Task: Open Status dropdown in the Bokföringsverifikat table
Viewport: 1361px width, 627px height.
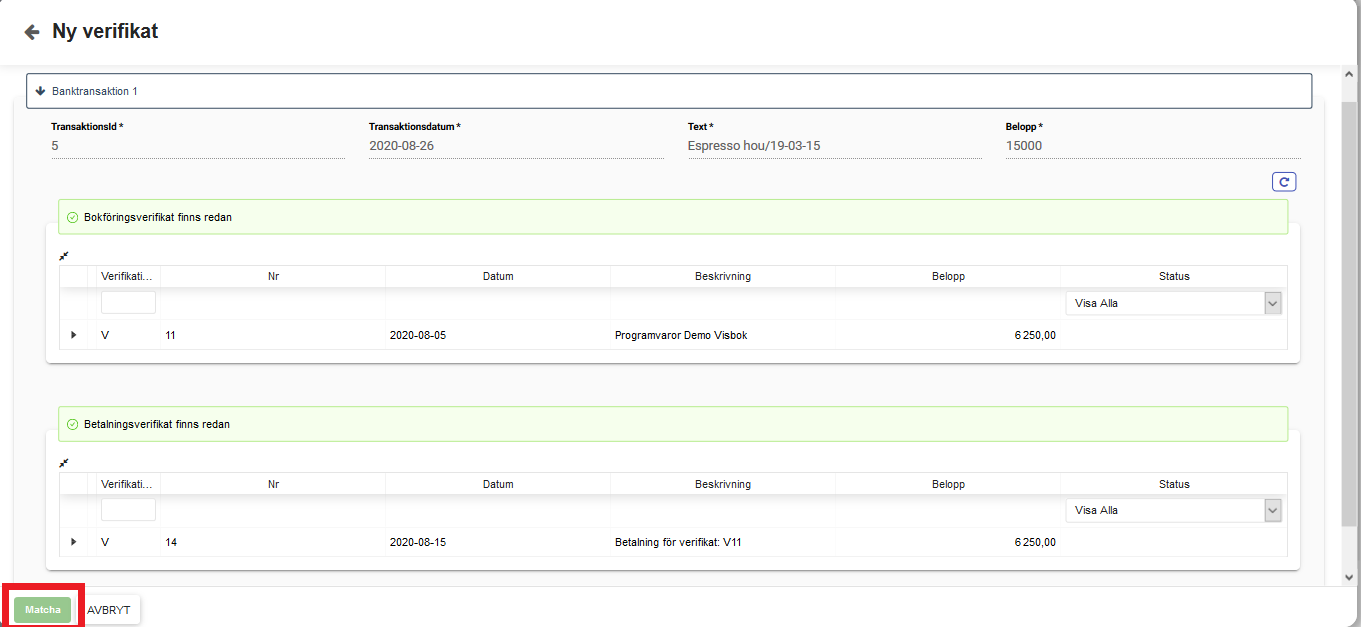Action: (1272, 303)
